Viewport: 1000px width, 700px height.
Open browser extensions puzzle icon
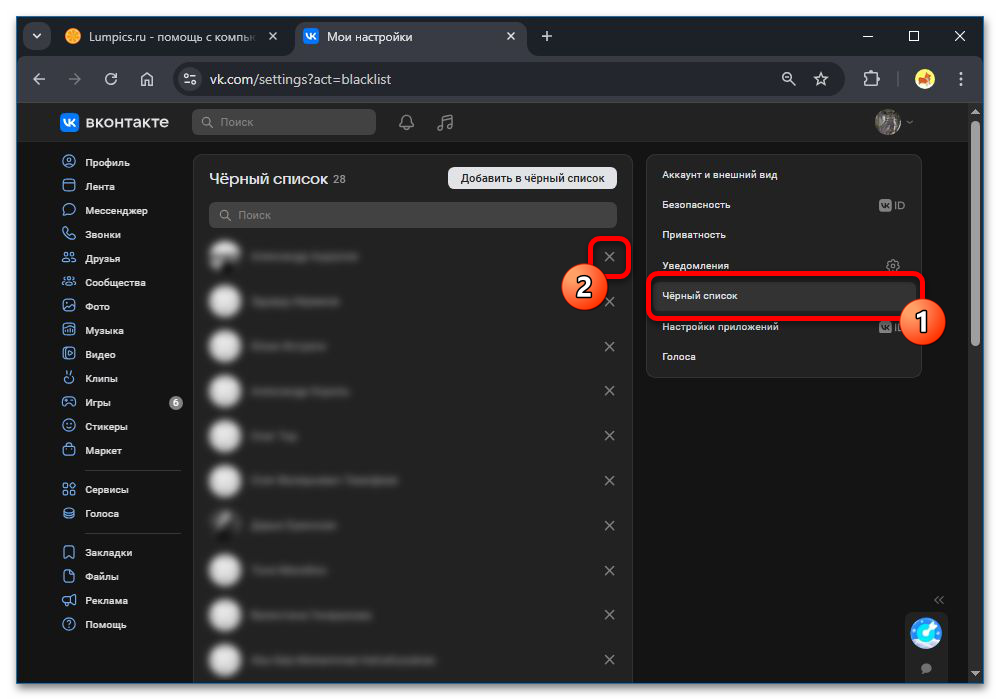(x=871, y=79)
